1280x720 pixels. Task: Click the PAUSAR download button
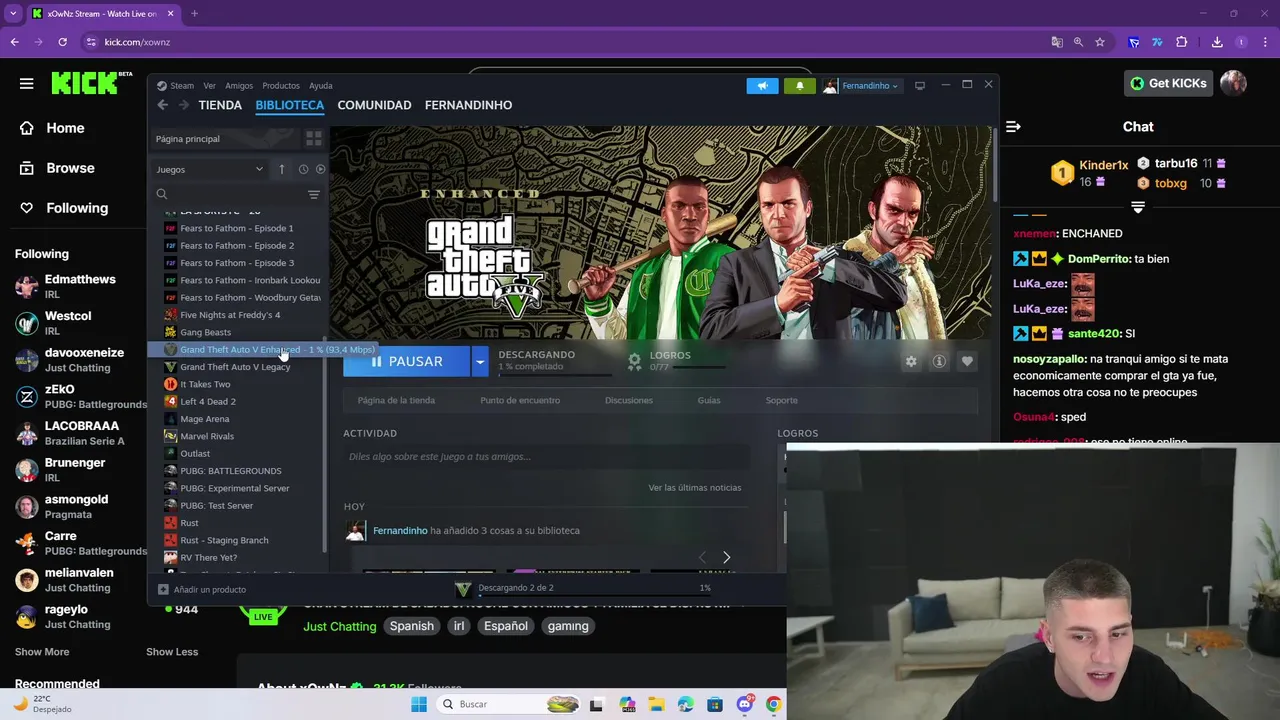pyautogui.click(x=406, y=361)
